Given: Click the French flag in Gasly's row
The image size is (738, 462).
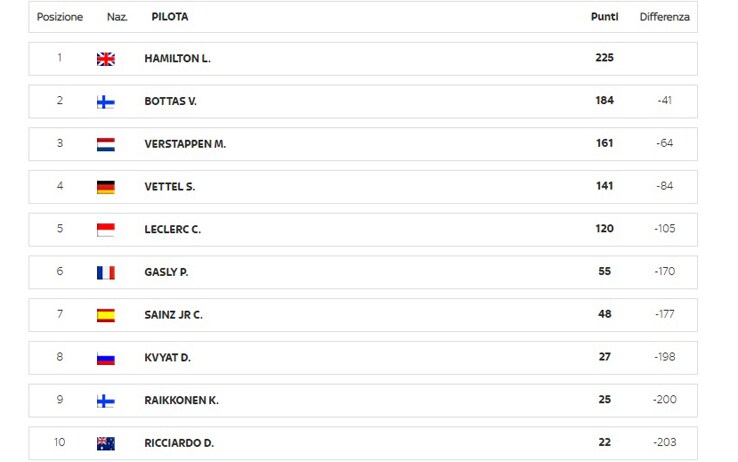Looking at the screenshot, I should [106, 272].
